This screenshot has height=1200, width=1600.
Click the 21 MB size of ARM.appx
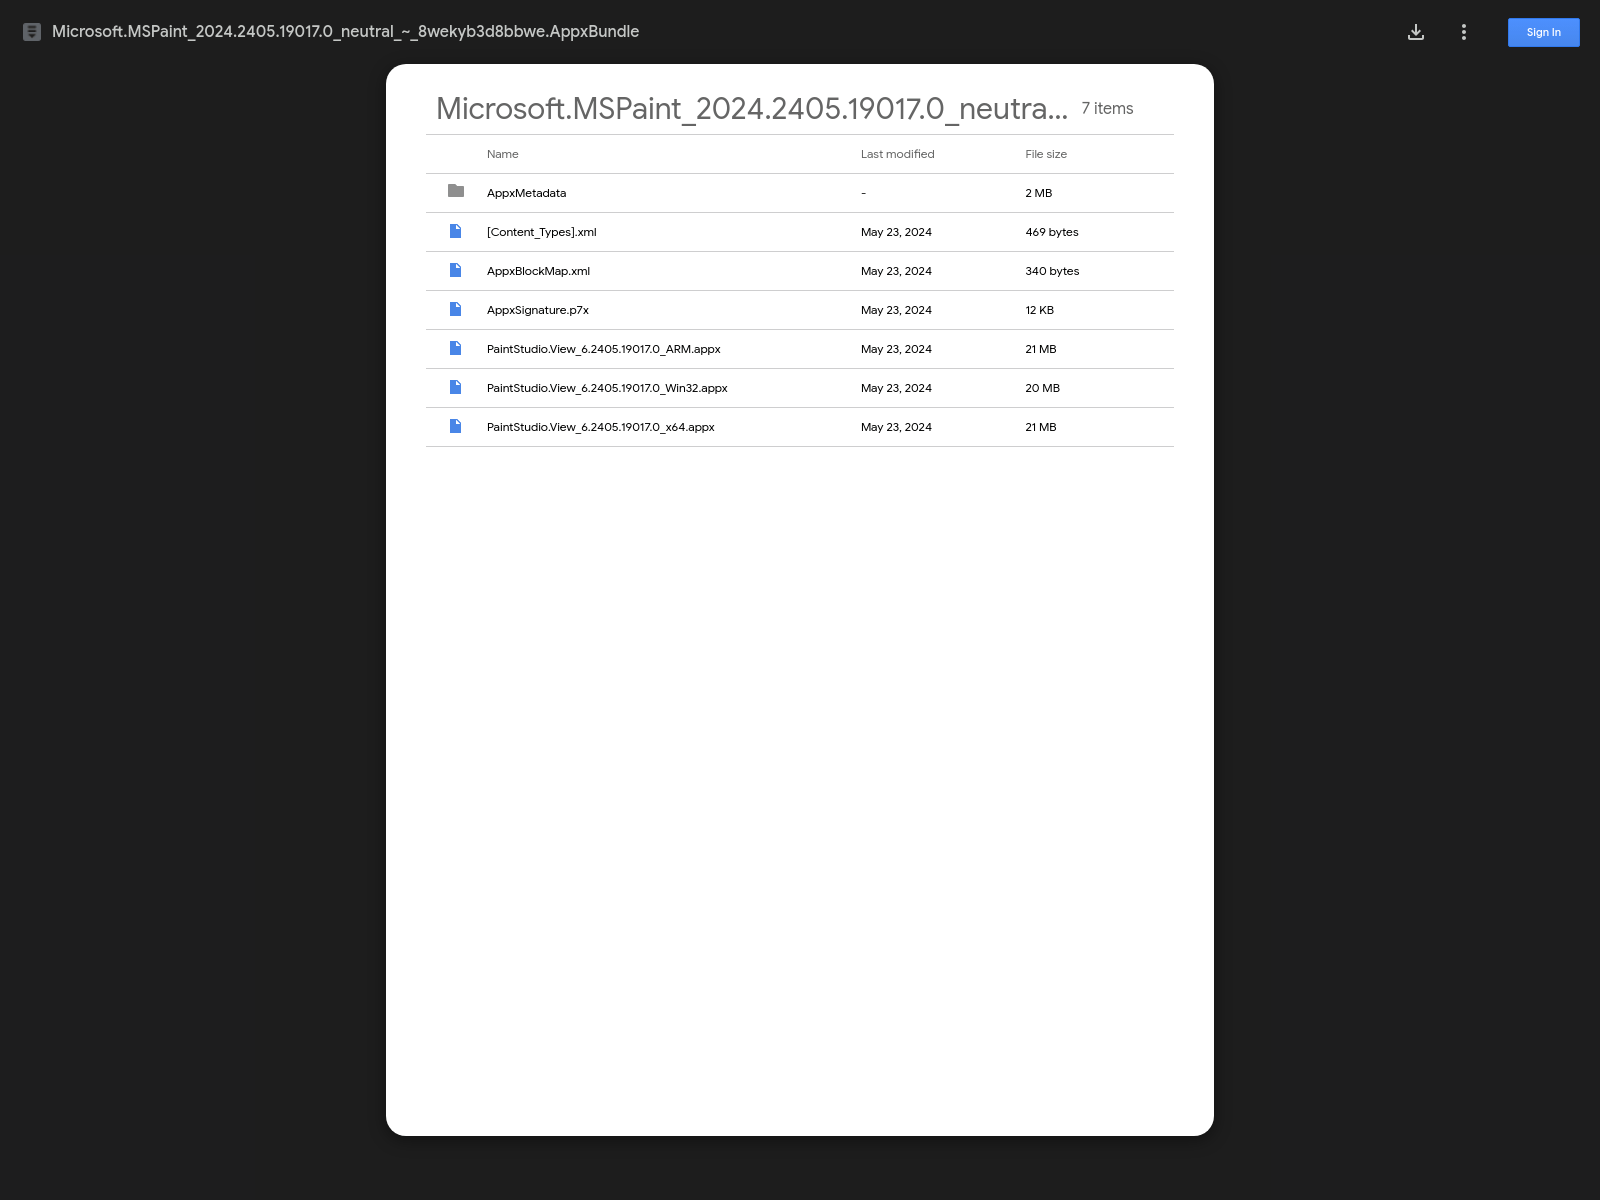(x=1041, y=349)
